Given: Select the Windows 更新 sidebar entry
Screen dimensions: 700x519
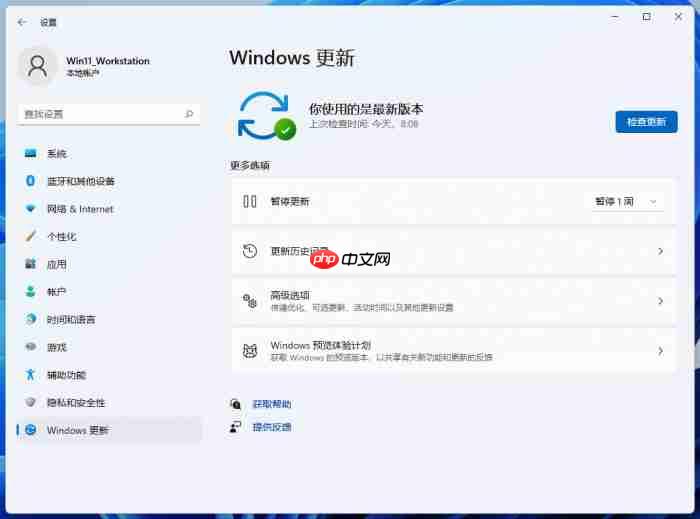Looking at the screenshot, I should pos(109,430).
